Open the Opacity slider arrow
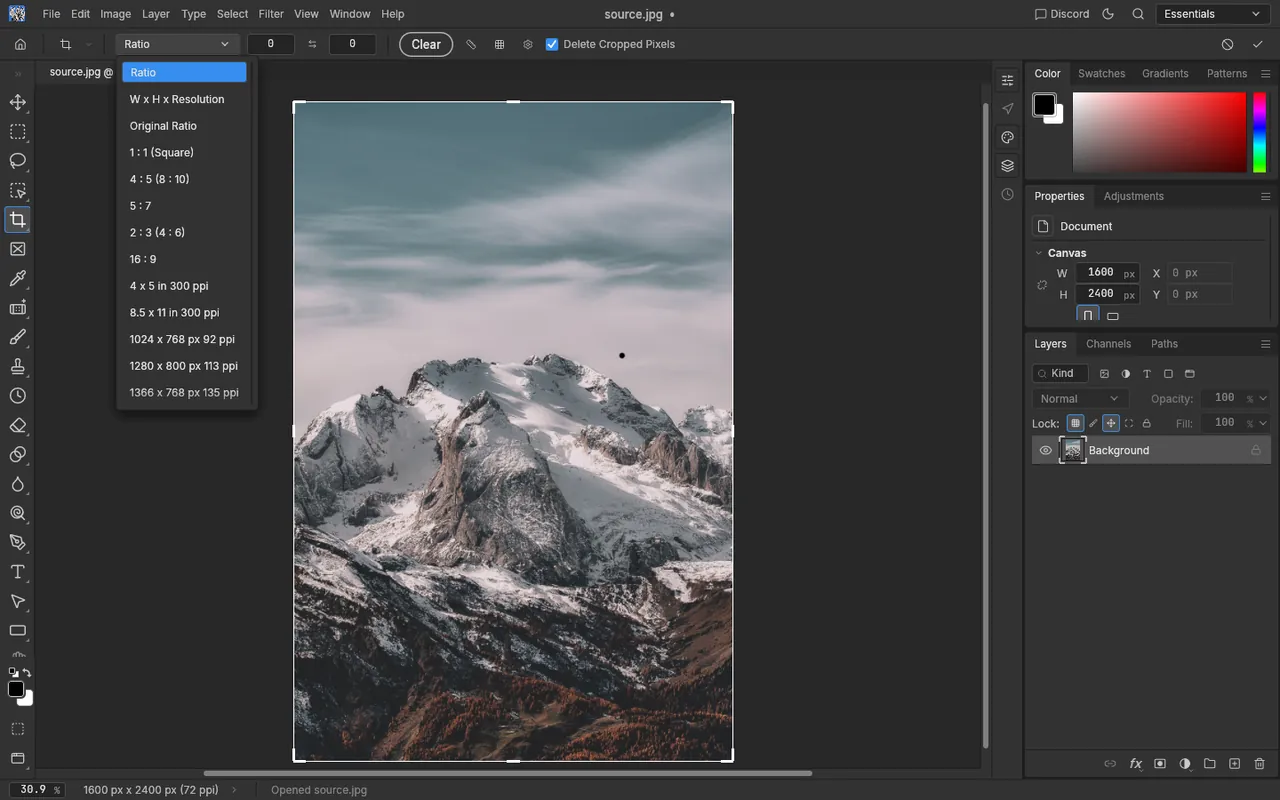Screen dimensions: 1280x800 [x=1263, y=399]
